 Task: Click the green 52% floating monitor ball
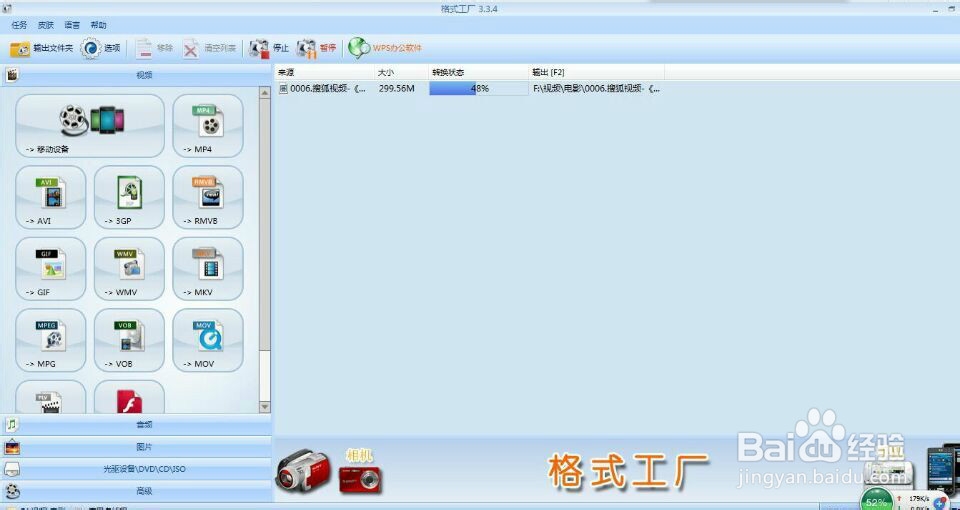pos(876,500)
